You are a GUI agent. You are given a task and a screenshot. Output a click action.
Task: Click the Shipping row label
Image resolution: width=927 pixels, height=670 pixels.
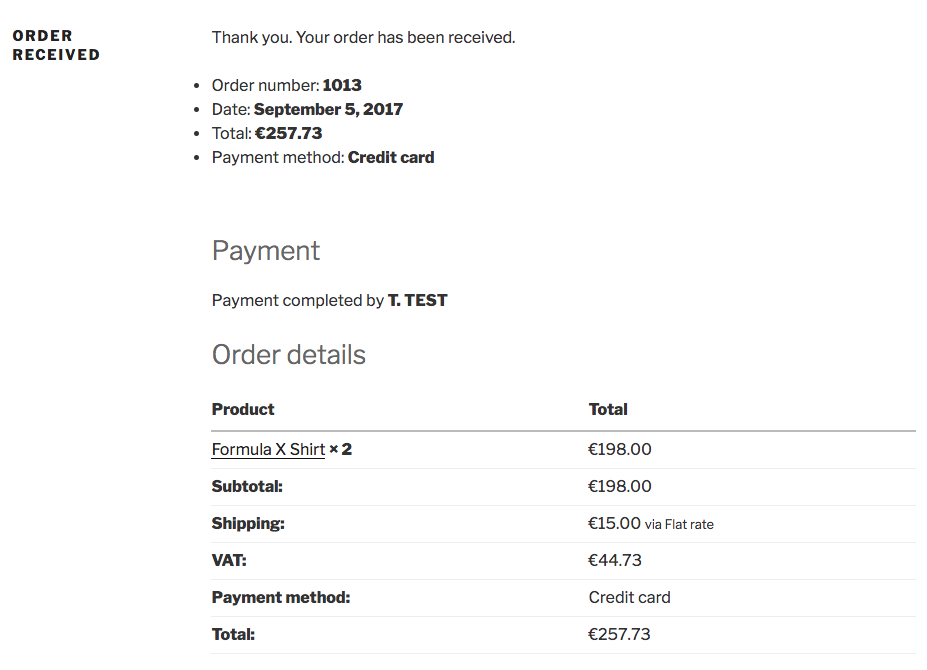click(248, 524)
